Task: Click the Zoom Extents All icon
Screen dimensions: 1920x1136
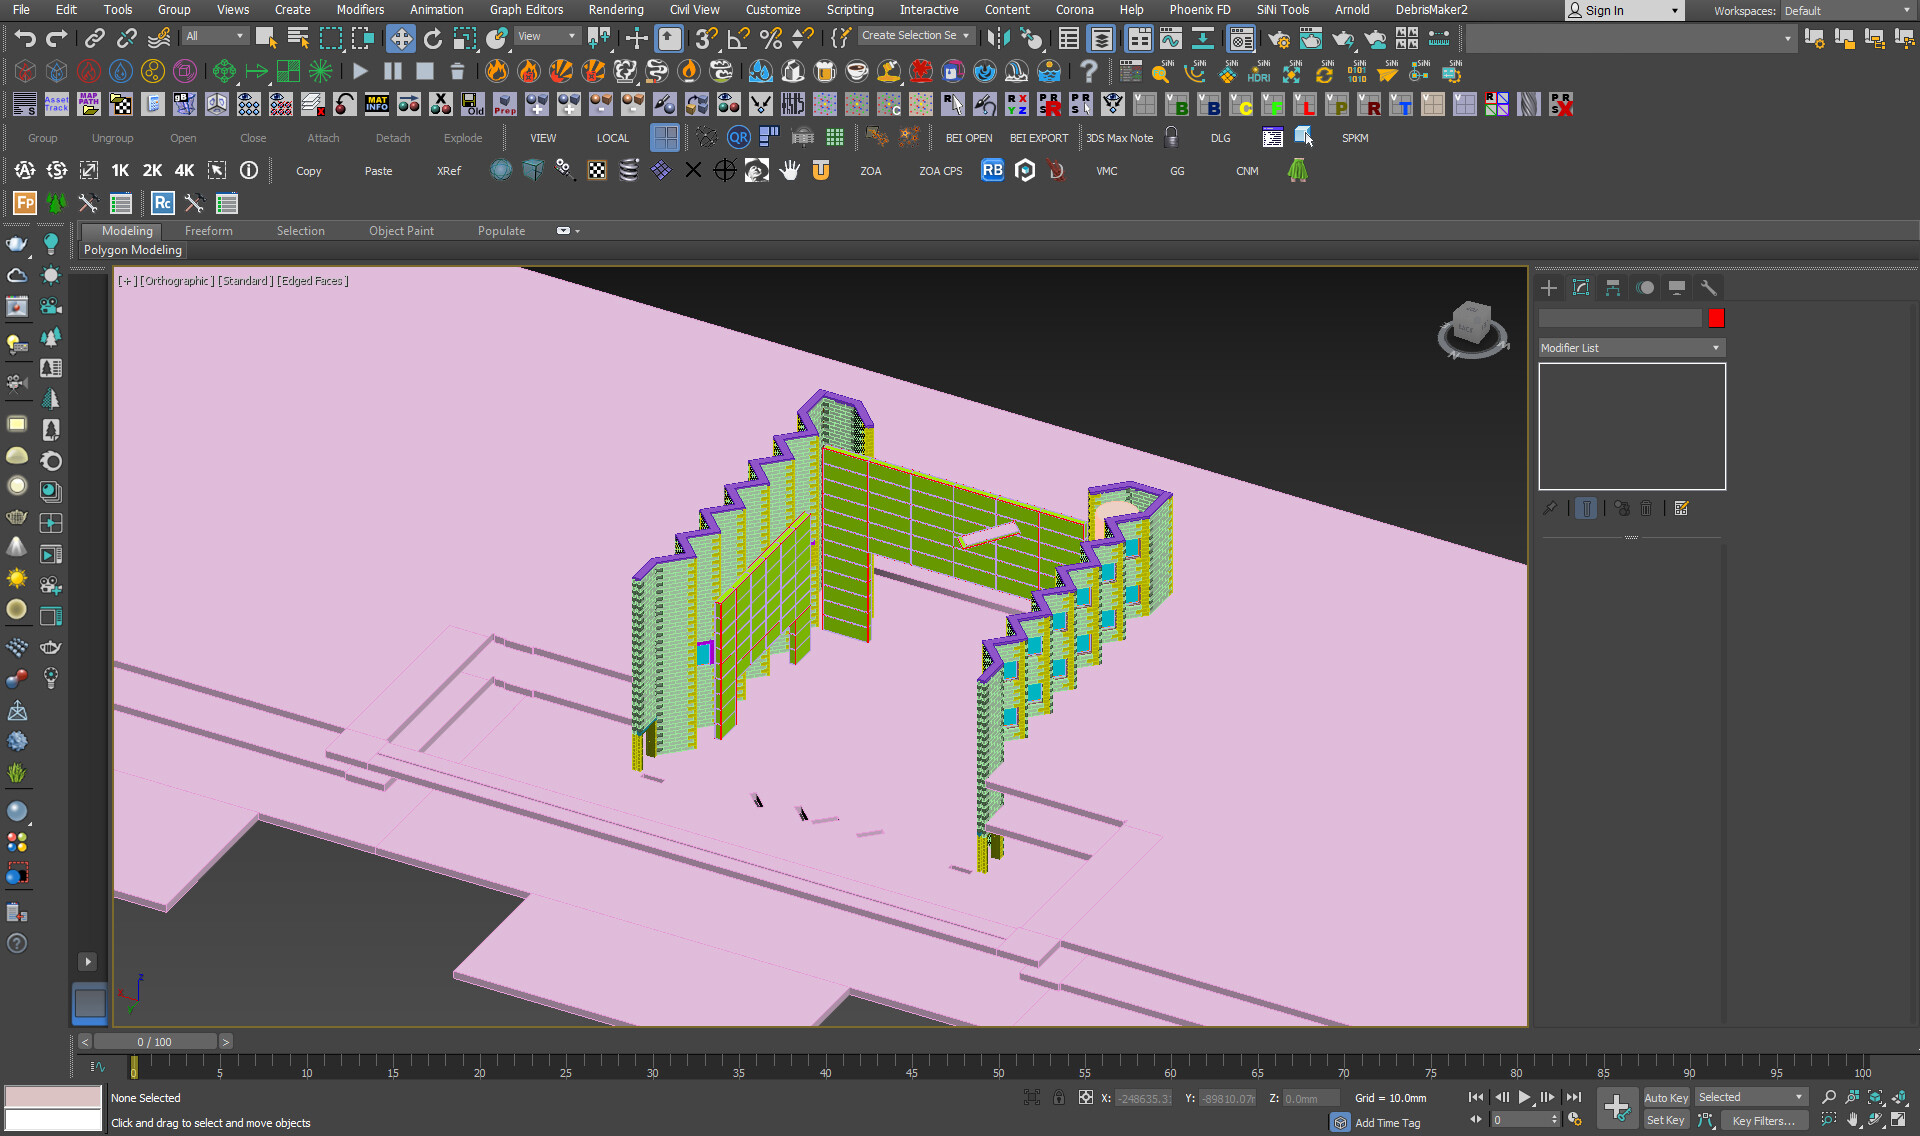Action: pyautogui.click(x=1899, y=1097)
